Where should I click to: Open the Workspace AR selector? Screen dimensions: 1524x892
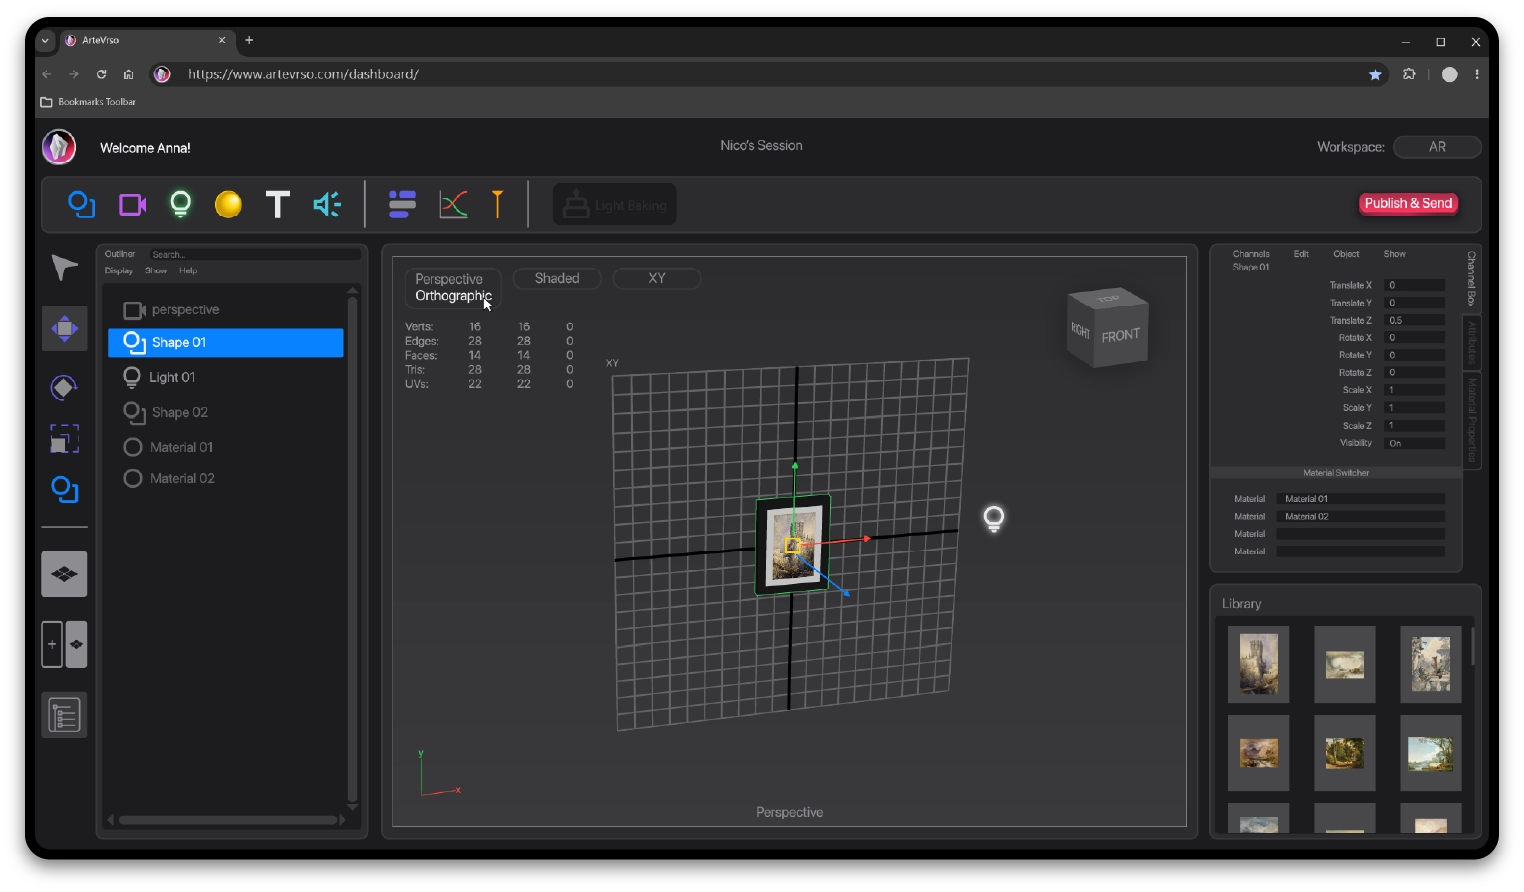[x=1437, y=147]
